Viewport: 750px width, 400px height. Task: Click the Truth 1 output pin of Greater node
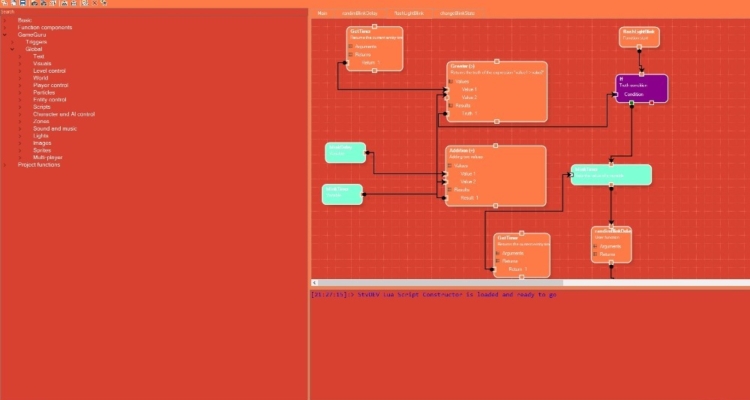pos(445,113)
